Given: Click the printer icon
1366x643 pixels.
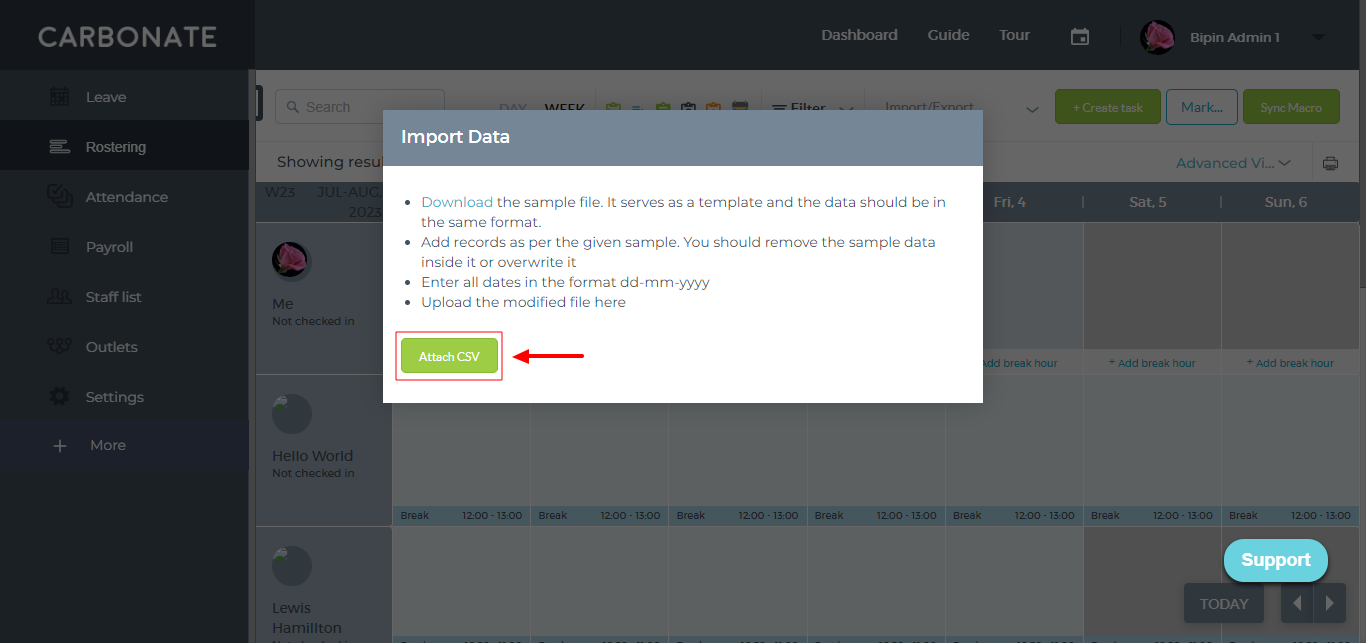Looking at the screenshot, I should 1330,163.
